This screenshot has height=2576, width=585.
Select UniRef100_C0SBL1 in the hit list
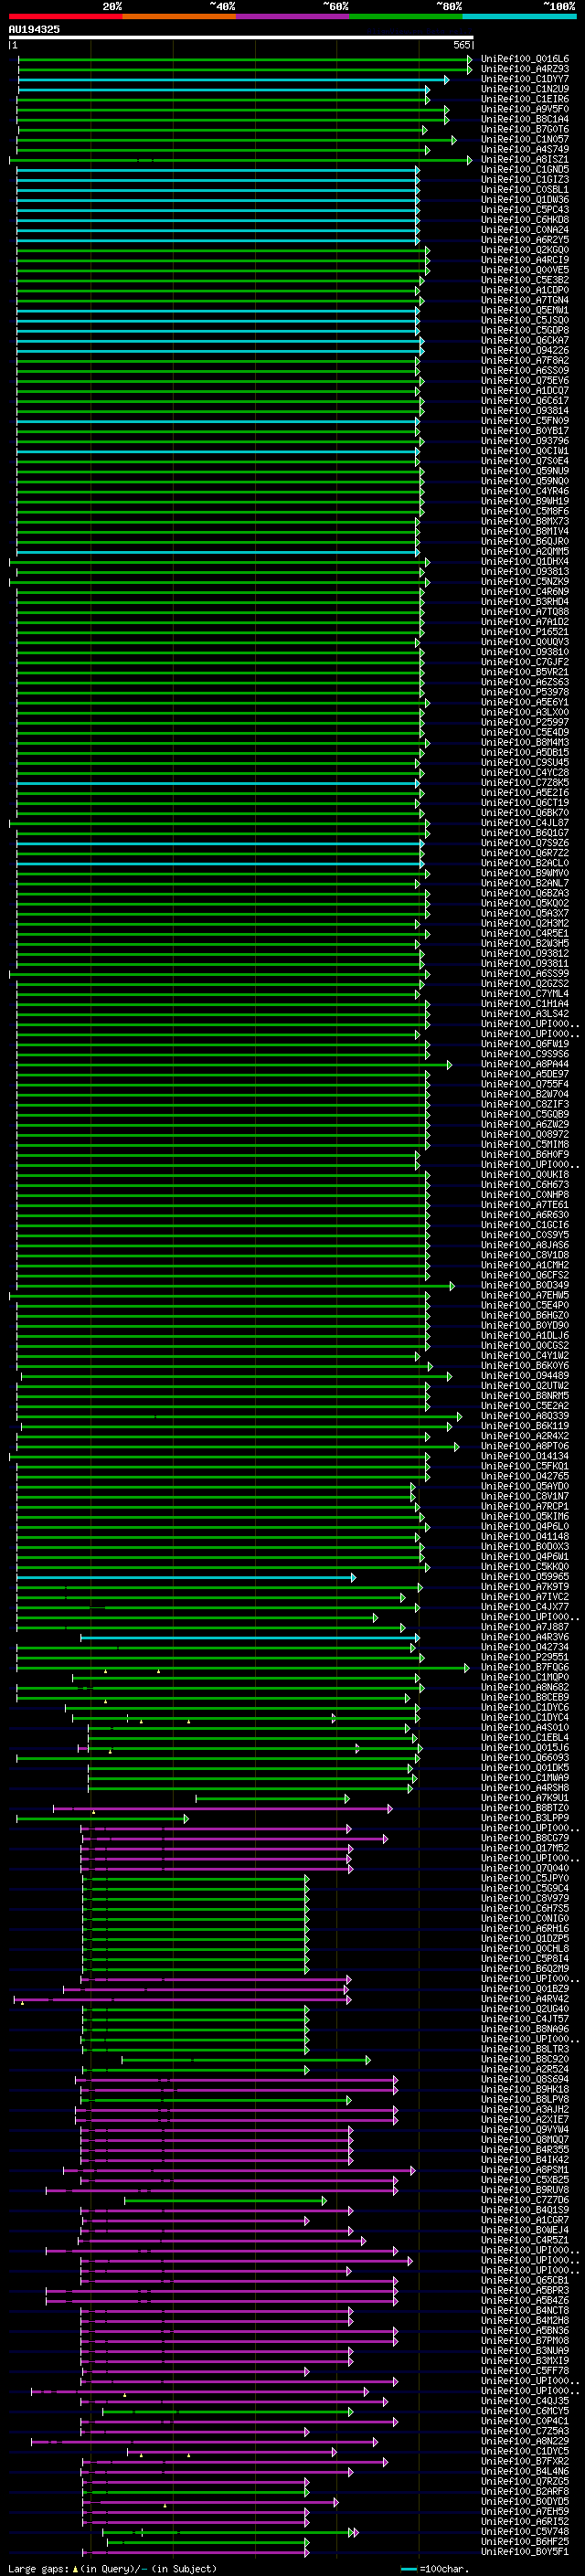525,190
